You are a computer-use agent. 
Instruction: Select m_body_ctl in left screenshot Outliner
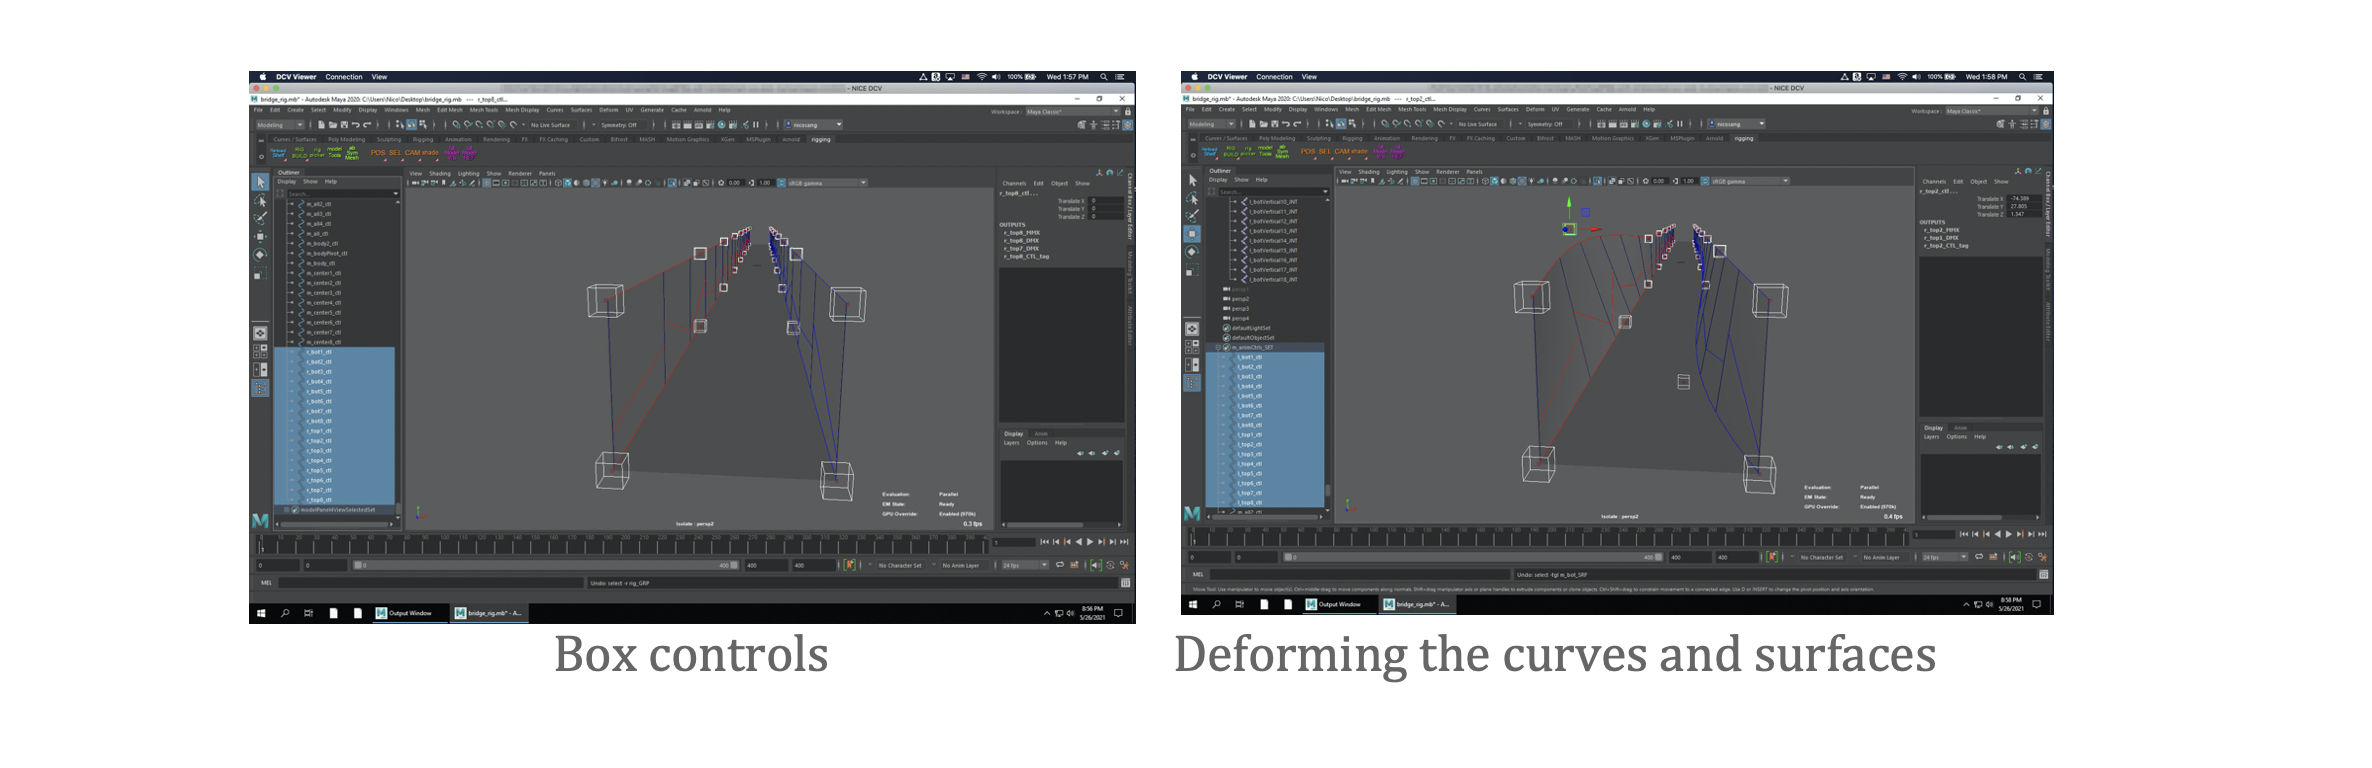[x=320, y=263]
